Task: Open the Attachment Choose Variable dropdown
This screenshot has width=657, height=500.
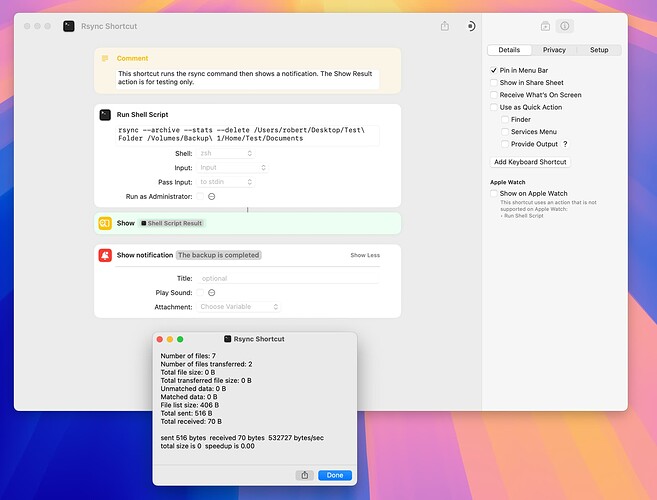Action: click(238, 307)
